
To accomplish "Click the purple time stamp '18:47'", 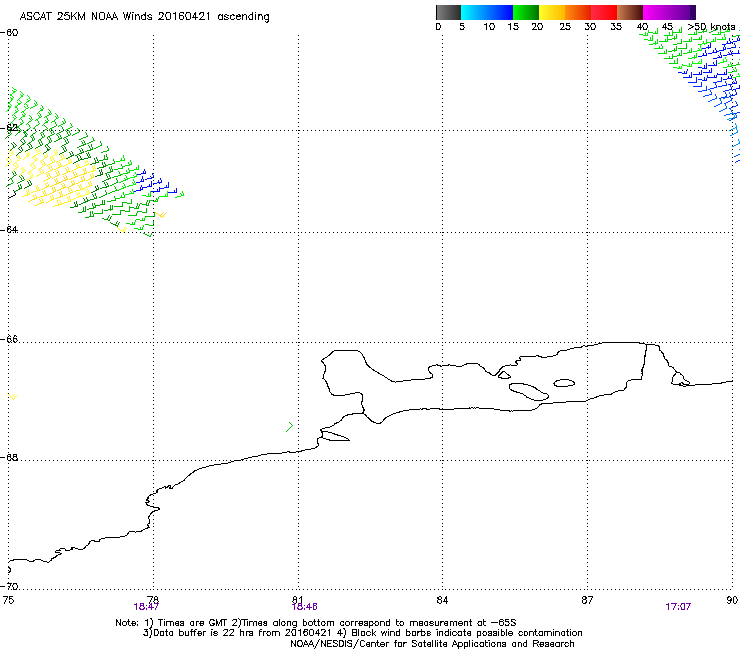I will pos(146,607).
